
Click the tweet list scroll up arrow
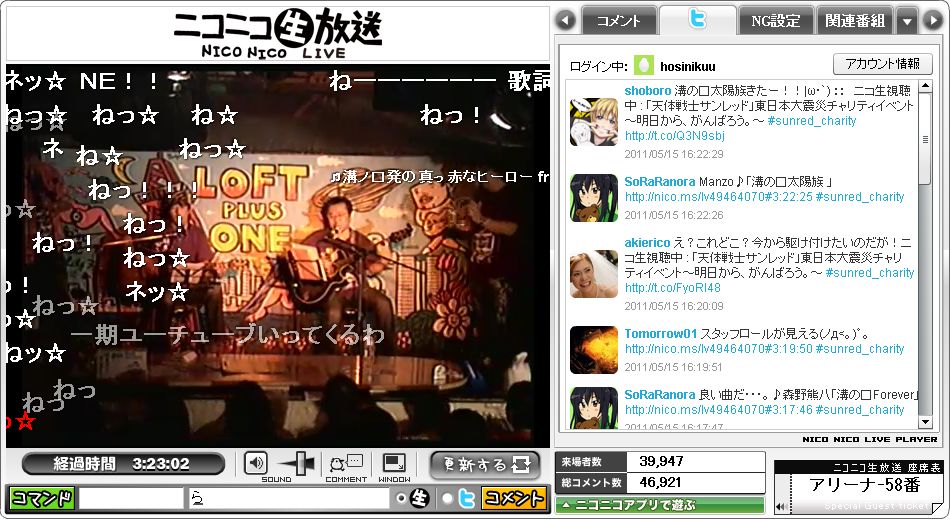(925, 87)
